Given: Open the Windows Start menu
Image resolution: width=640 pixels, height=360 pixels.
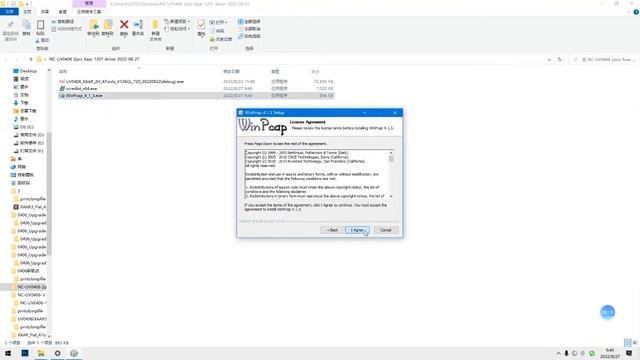Looking at the screenshot, I should pyautogui.click(x=8, y=353).
